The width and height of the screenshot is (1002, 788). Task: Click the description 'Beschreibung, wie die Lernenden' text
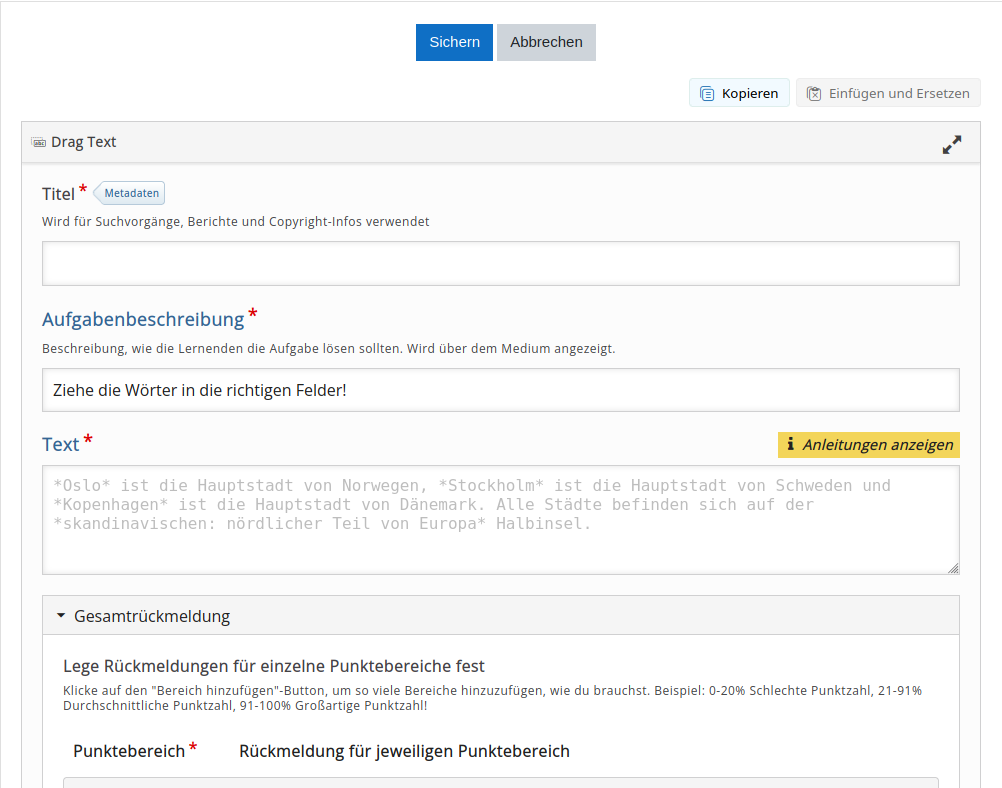pyautogui.click(x=328, y=349)
